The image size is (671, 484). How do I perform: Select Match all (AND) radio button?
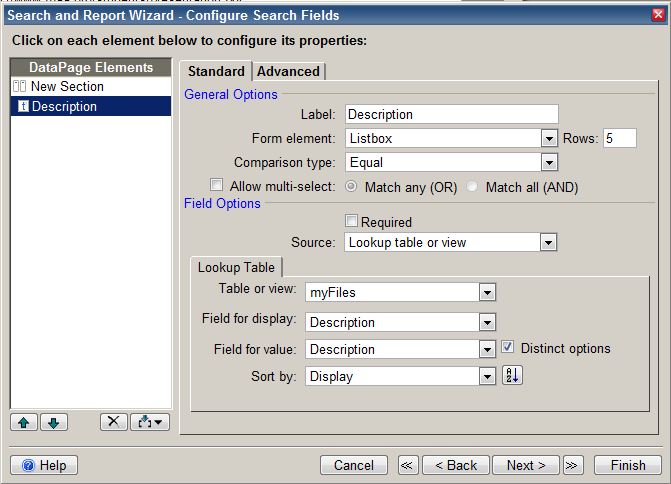472,186
